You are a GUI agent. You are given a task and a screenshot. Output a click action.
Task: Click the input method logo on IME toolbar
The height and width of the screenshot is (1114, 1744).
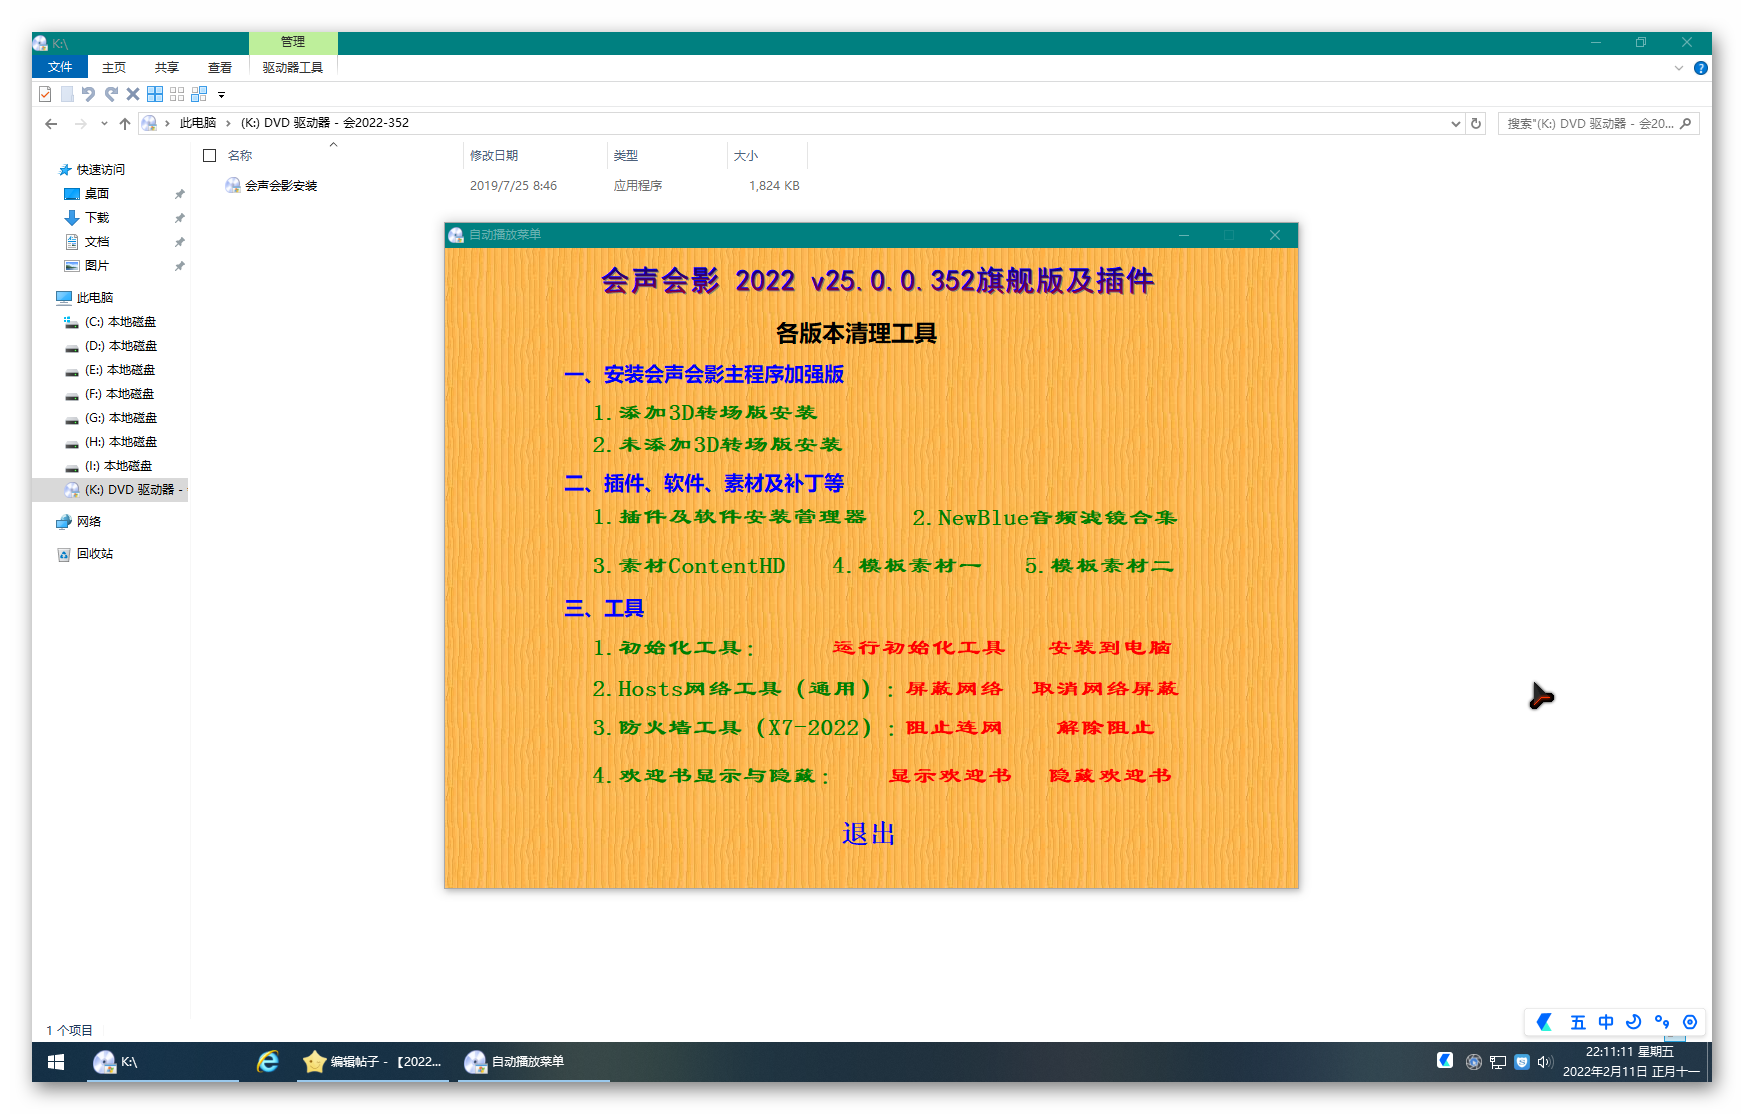pyautogui.click(x=1545, y=1022)
